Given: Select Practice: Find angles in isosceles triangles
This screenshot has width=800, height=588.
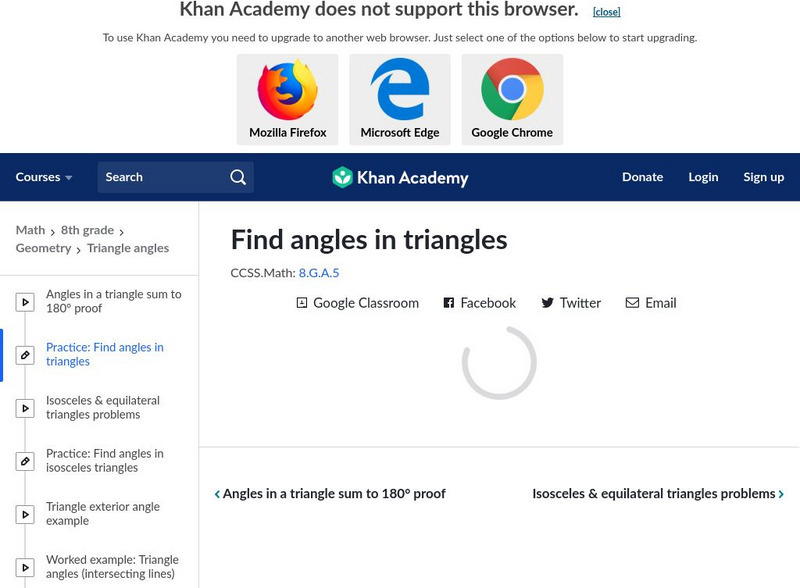Looking at the screenshot, I should [x=104, y=460].
